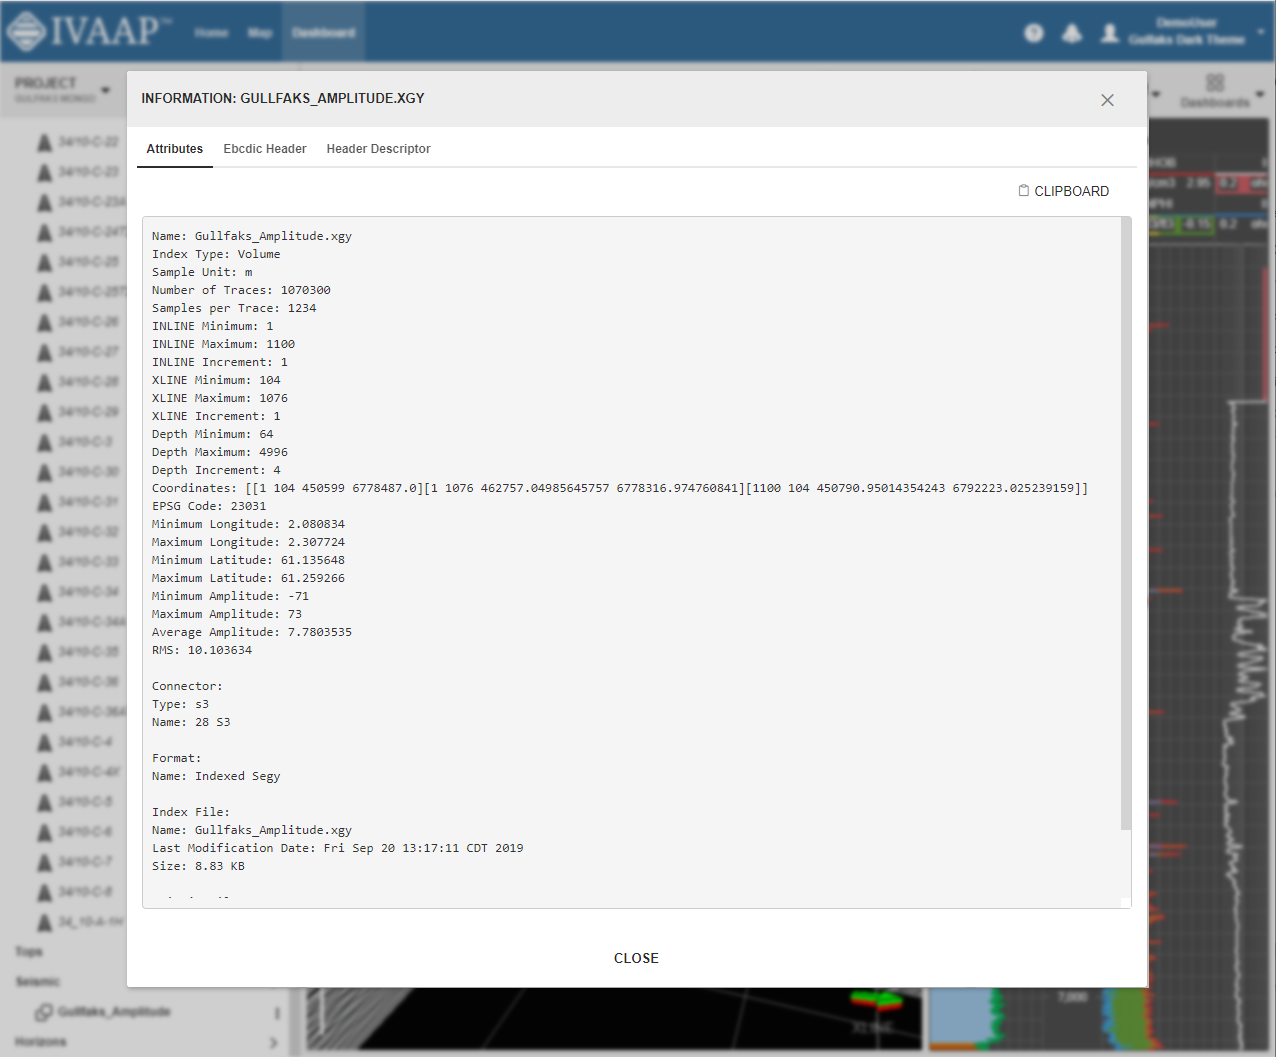The image size is (1276, 1057).
Task: Open the Gullfaks_Amplitude three-dot options menu
Action: click(x=277, y=1013)
